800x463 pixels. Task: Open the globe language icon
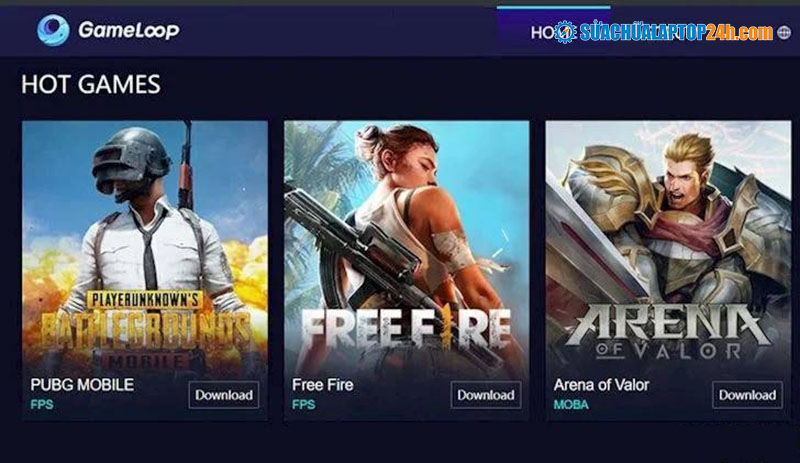pyautogui.click(x=784, y=33)
